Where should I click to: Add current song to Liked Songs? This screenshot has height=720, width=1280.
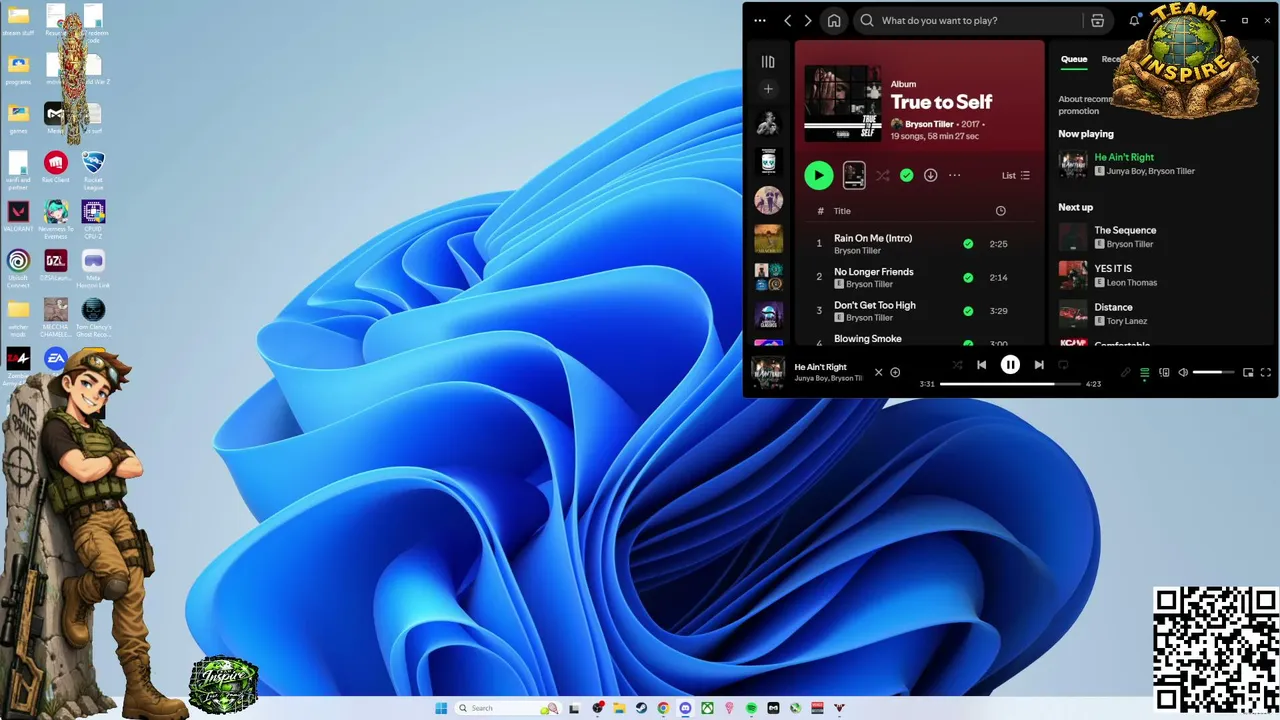pos(895,372)
